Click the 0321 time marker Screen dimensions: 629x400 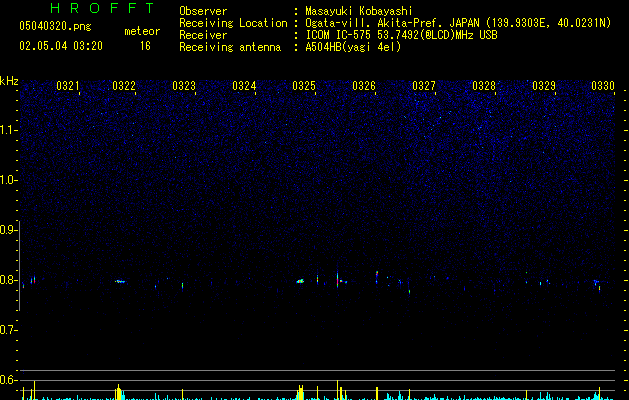coord(68,86)
